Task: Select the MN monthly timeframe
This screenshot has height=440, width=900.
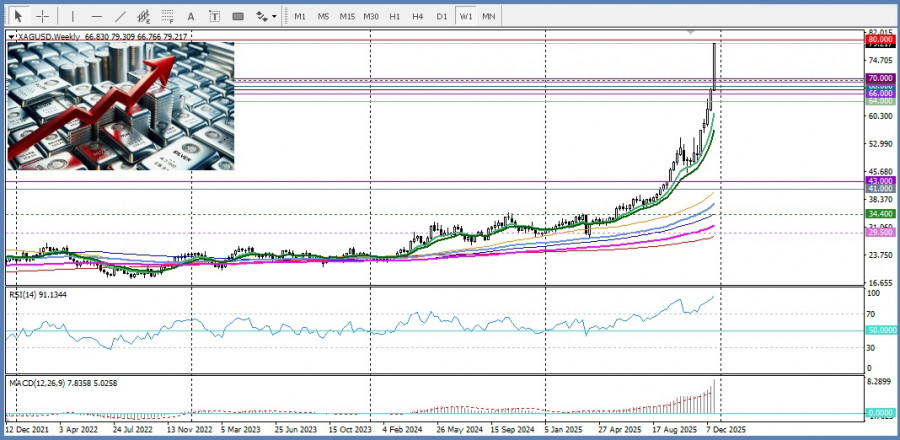Action: [x=488, y=16]
